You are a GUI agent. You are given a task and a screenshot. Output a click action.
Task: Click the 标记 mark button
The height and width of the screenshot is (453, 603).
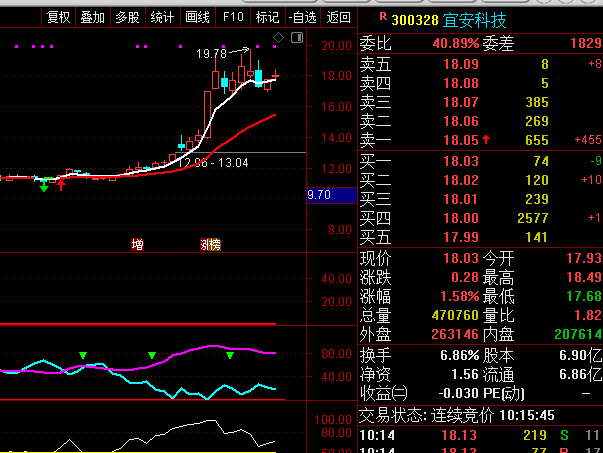pos(267,17)
